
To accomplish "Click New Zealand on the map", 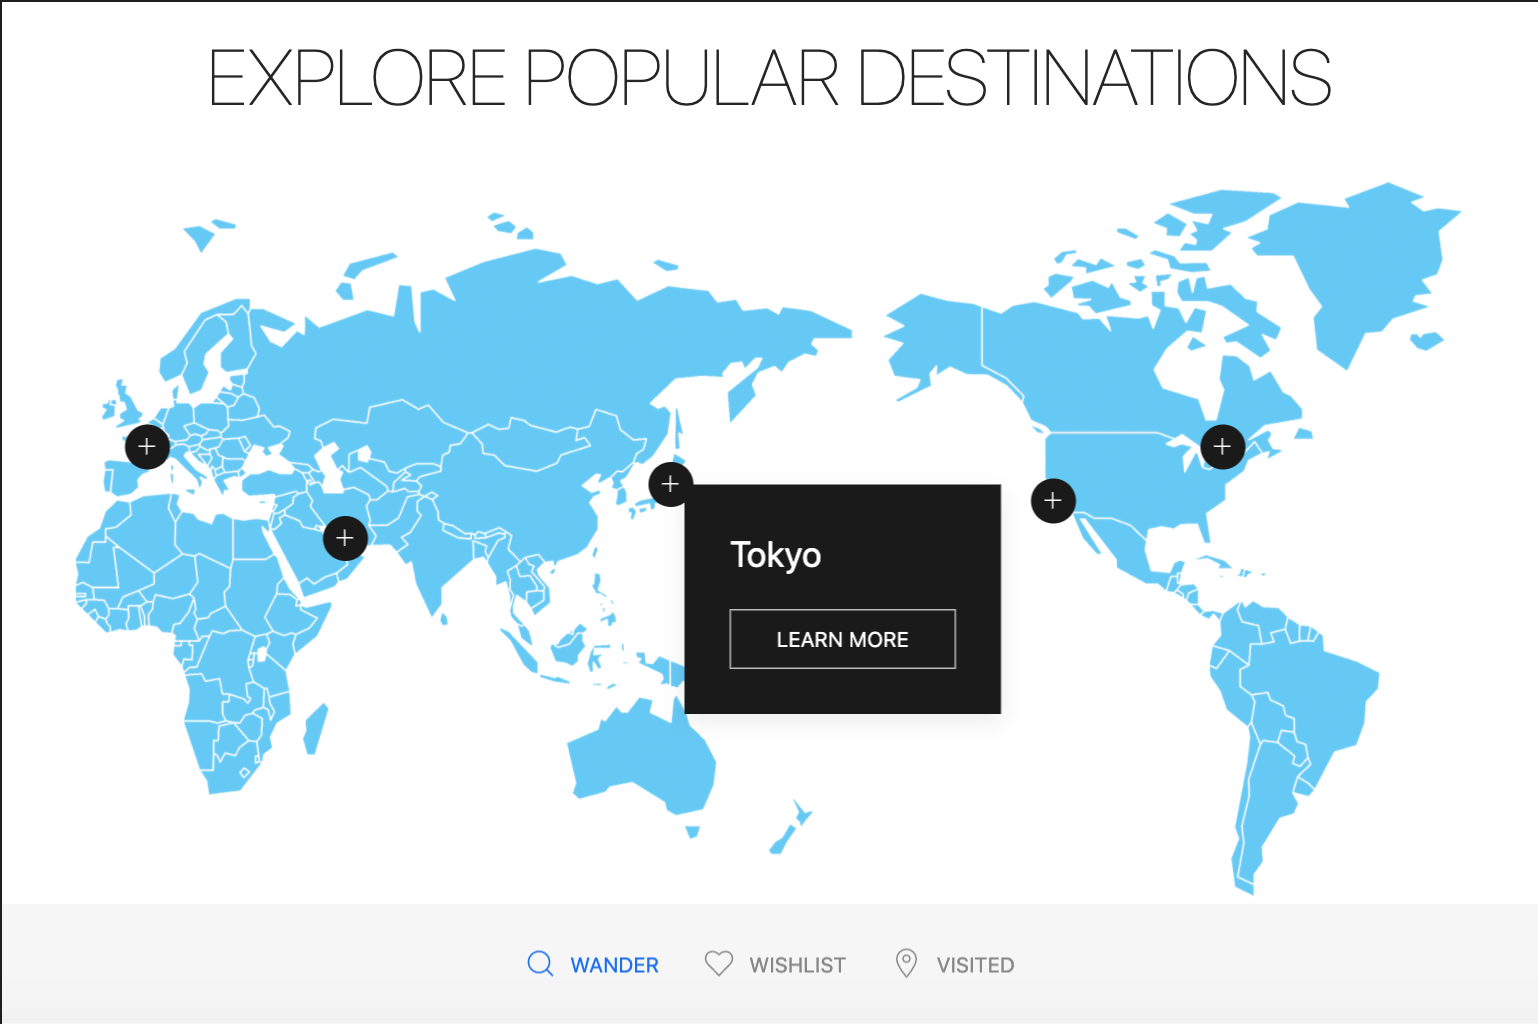I will [x=790, y=830].
